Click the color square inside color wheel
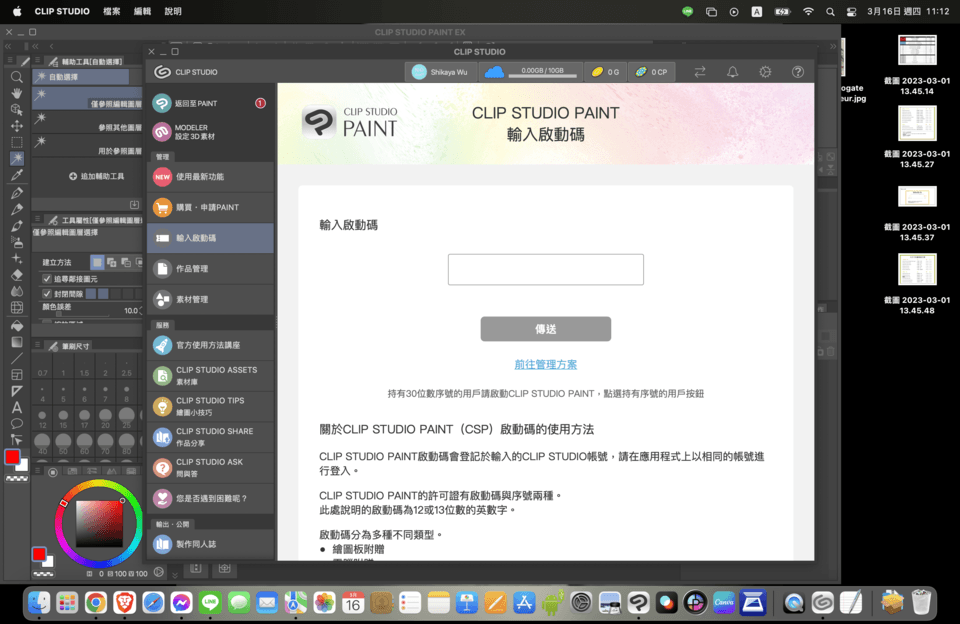The width and height of the screenshot is (960, 624). point(99,524)
